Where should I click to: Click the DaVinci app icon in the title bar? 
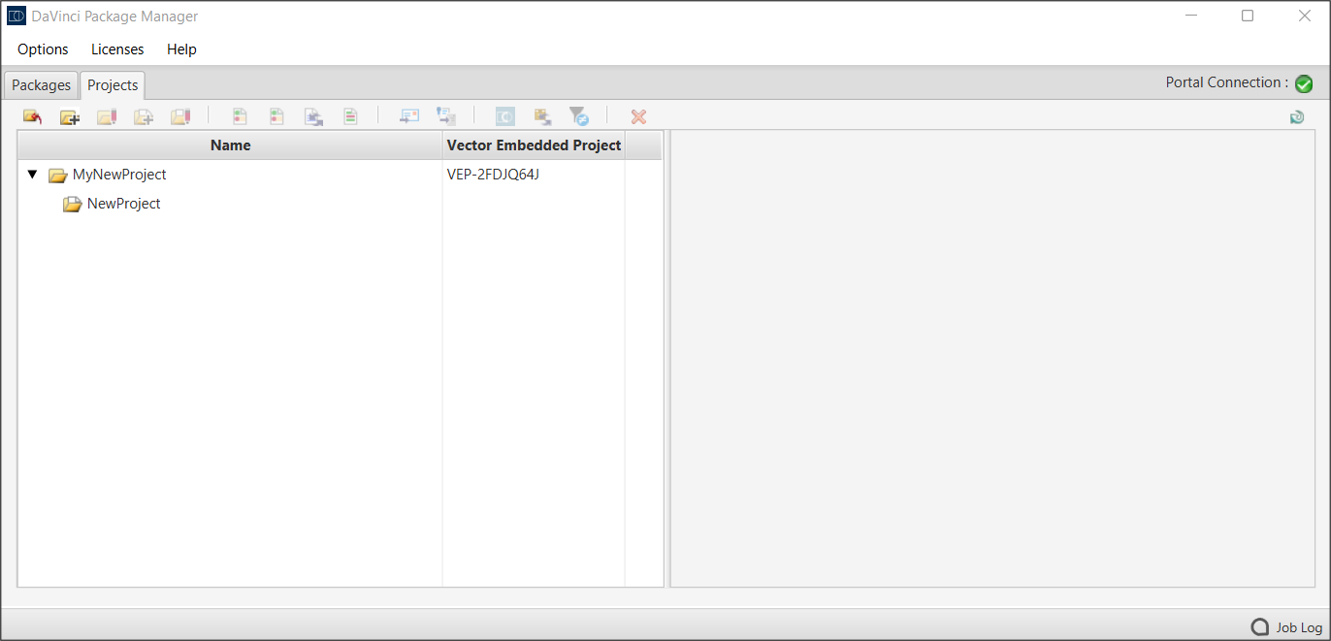(x=16, y=16)
